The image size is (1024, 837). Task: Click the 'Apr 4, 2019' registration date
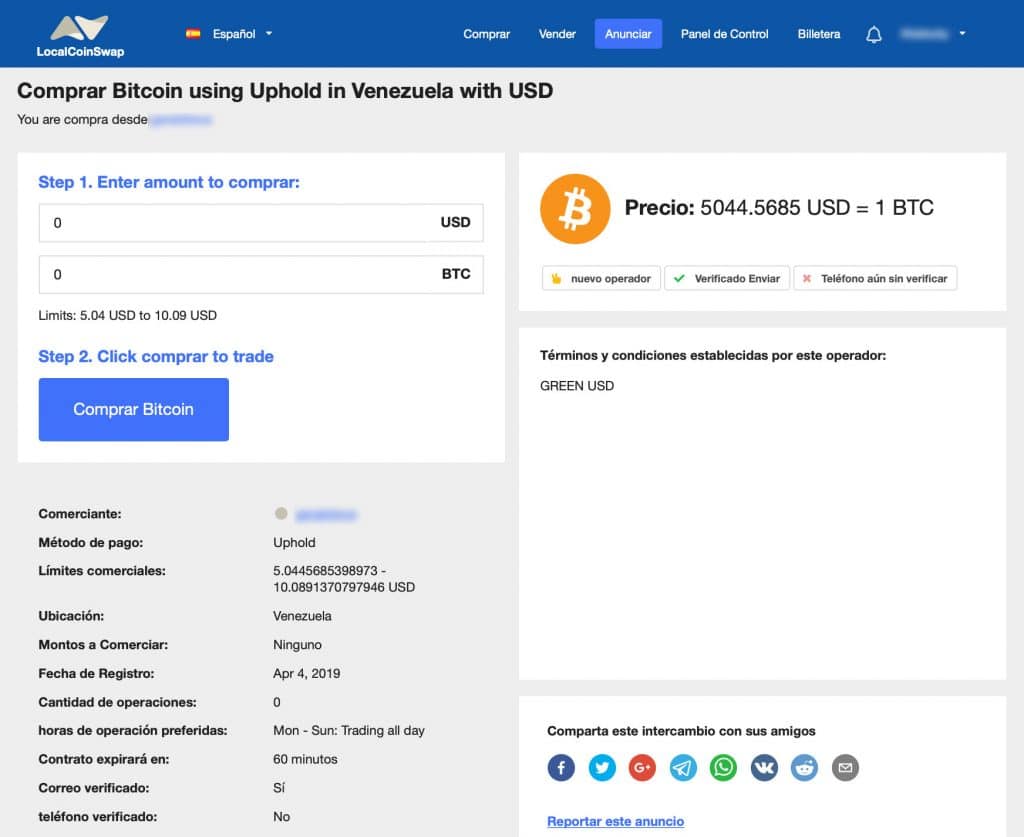(x=306, y=673)
